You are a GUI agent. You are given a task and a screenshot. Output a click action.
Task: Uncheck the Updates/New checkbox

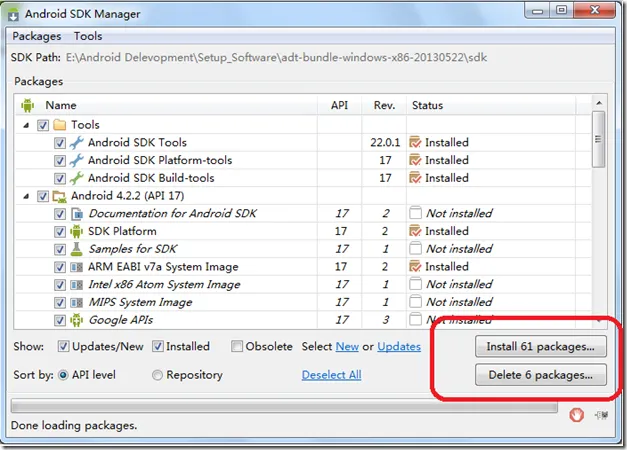pyautogui.click(x=64, y=347)
